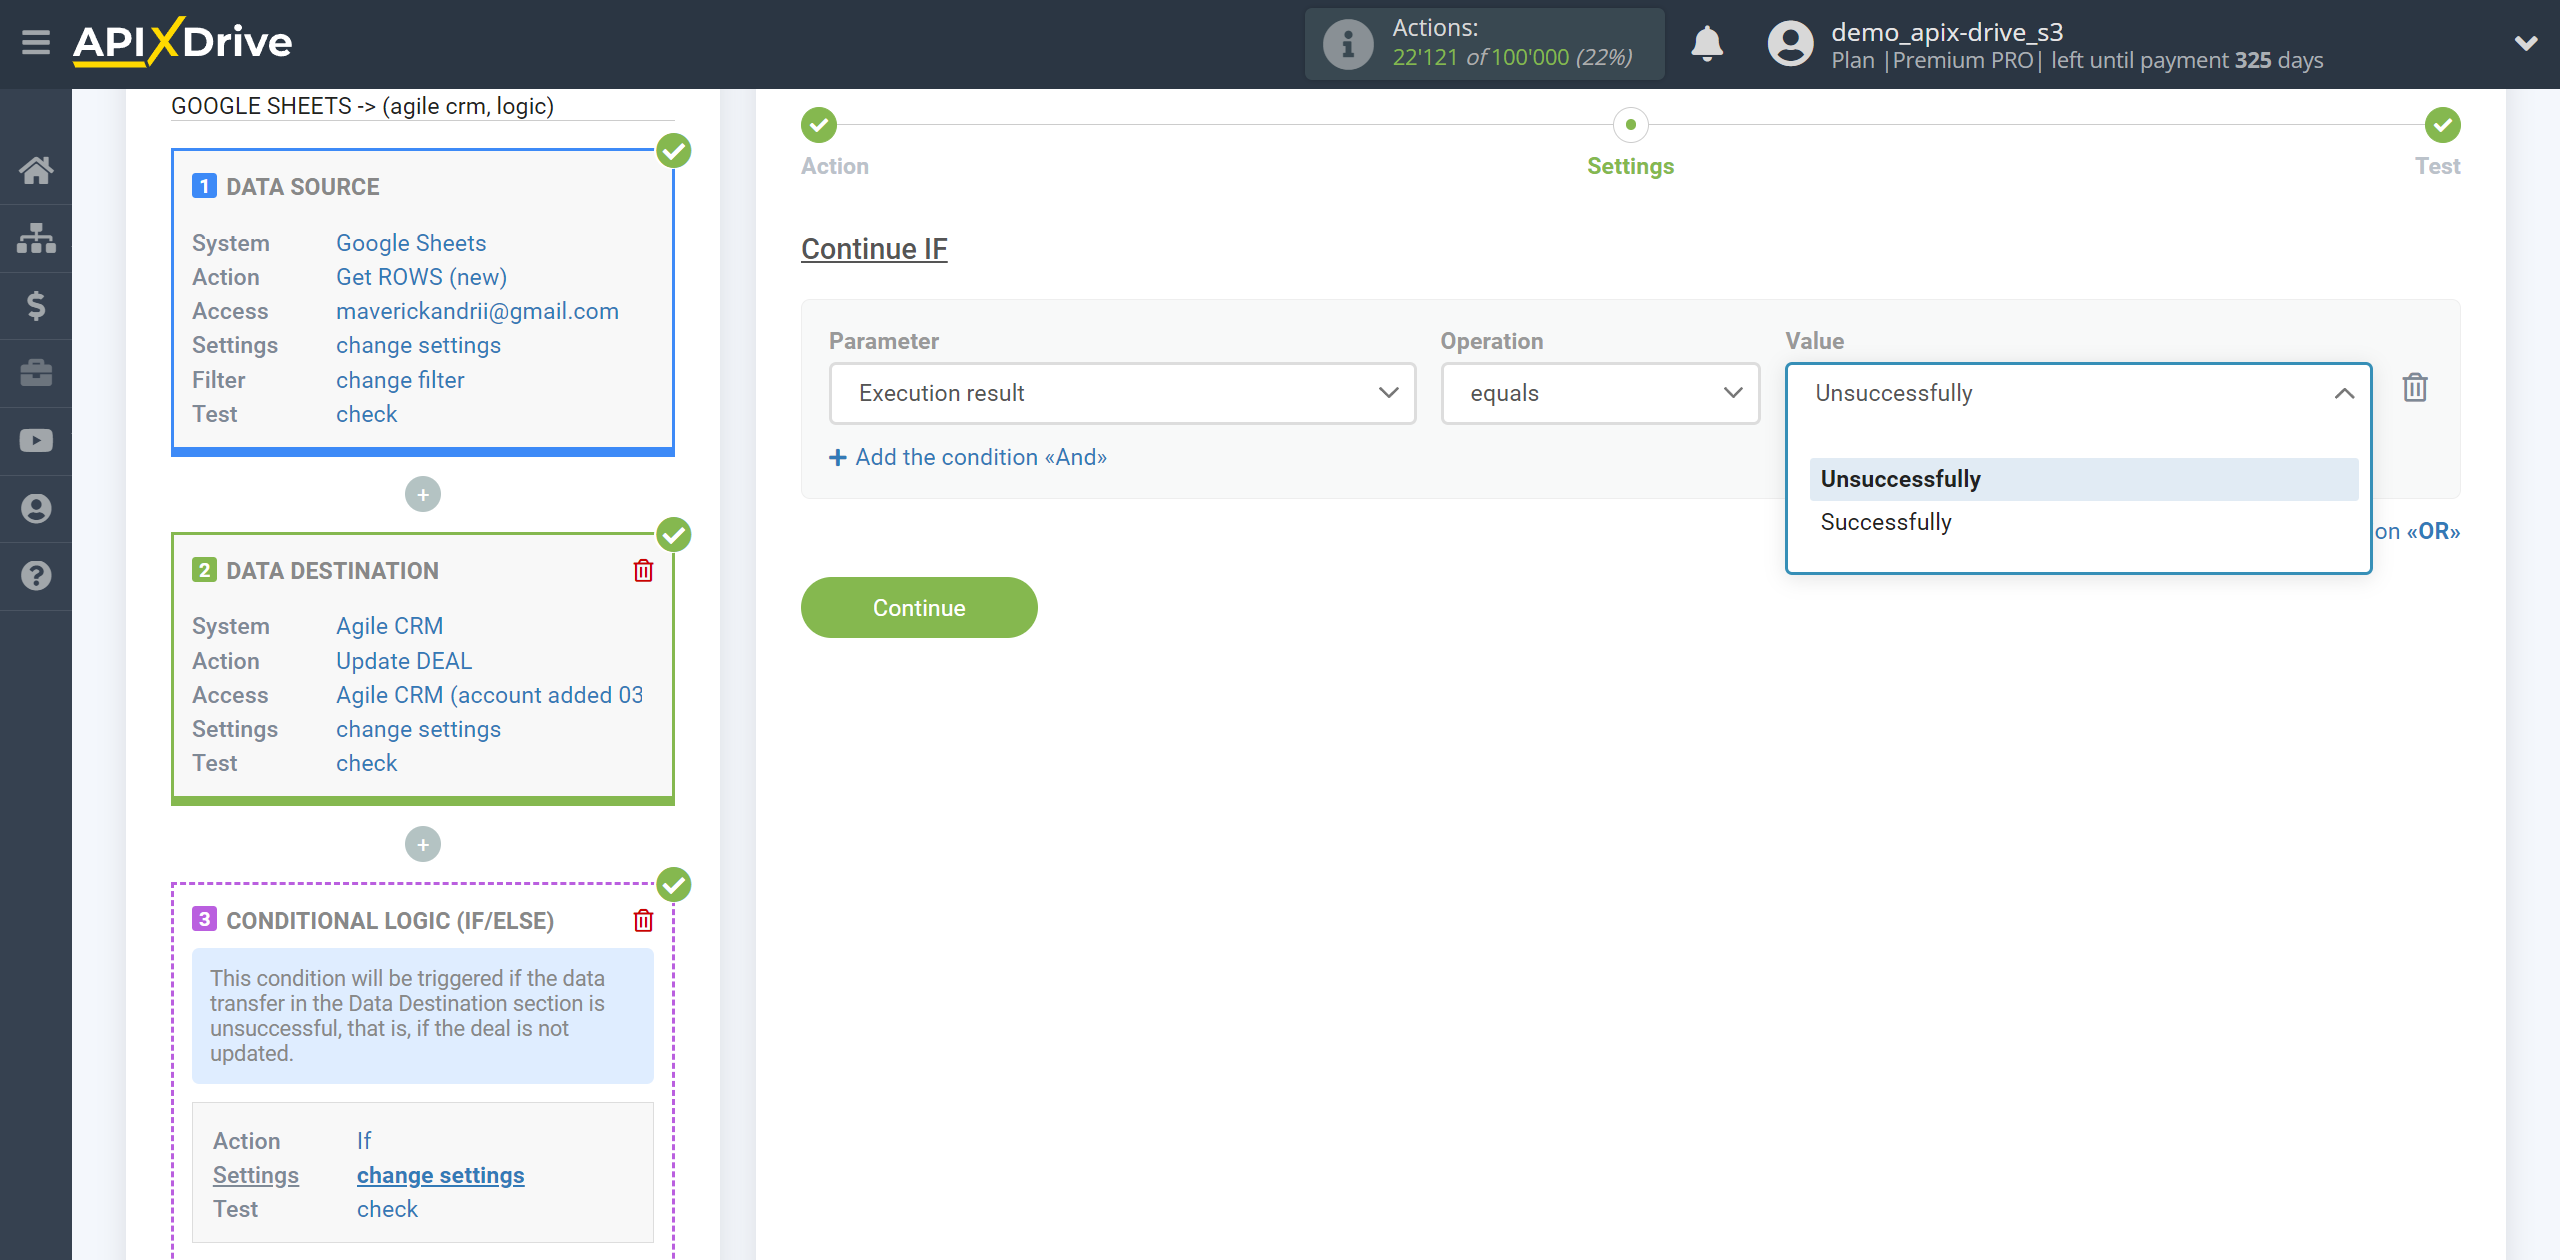Select Successfully from the value list
This screenshot has height=1260, width=2560.
tap(1887, 521)
